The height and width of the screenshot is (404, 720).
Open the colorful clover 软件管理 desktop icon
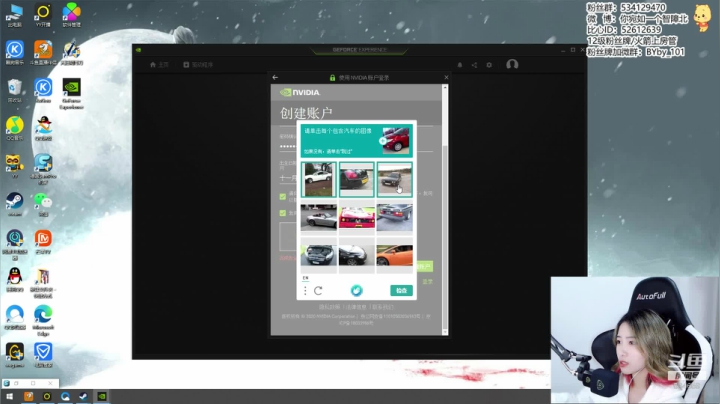click(x=72, y=15)
